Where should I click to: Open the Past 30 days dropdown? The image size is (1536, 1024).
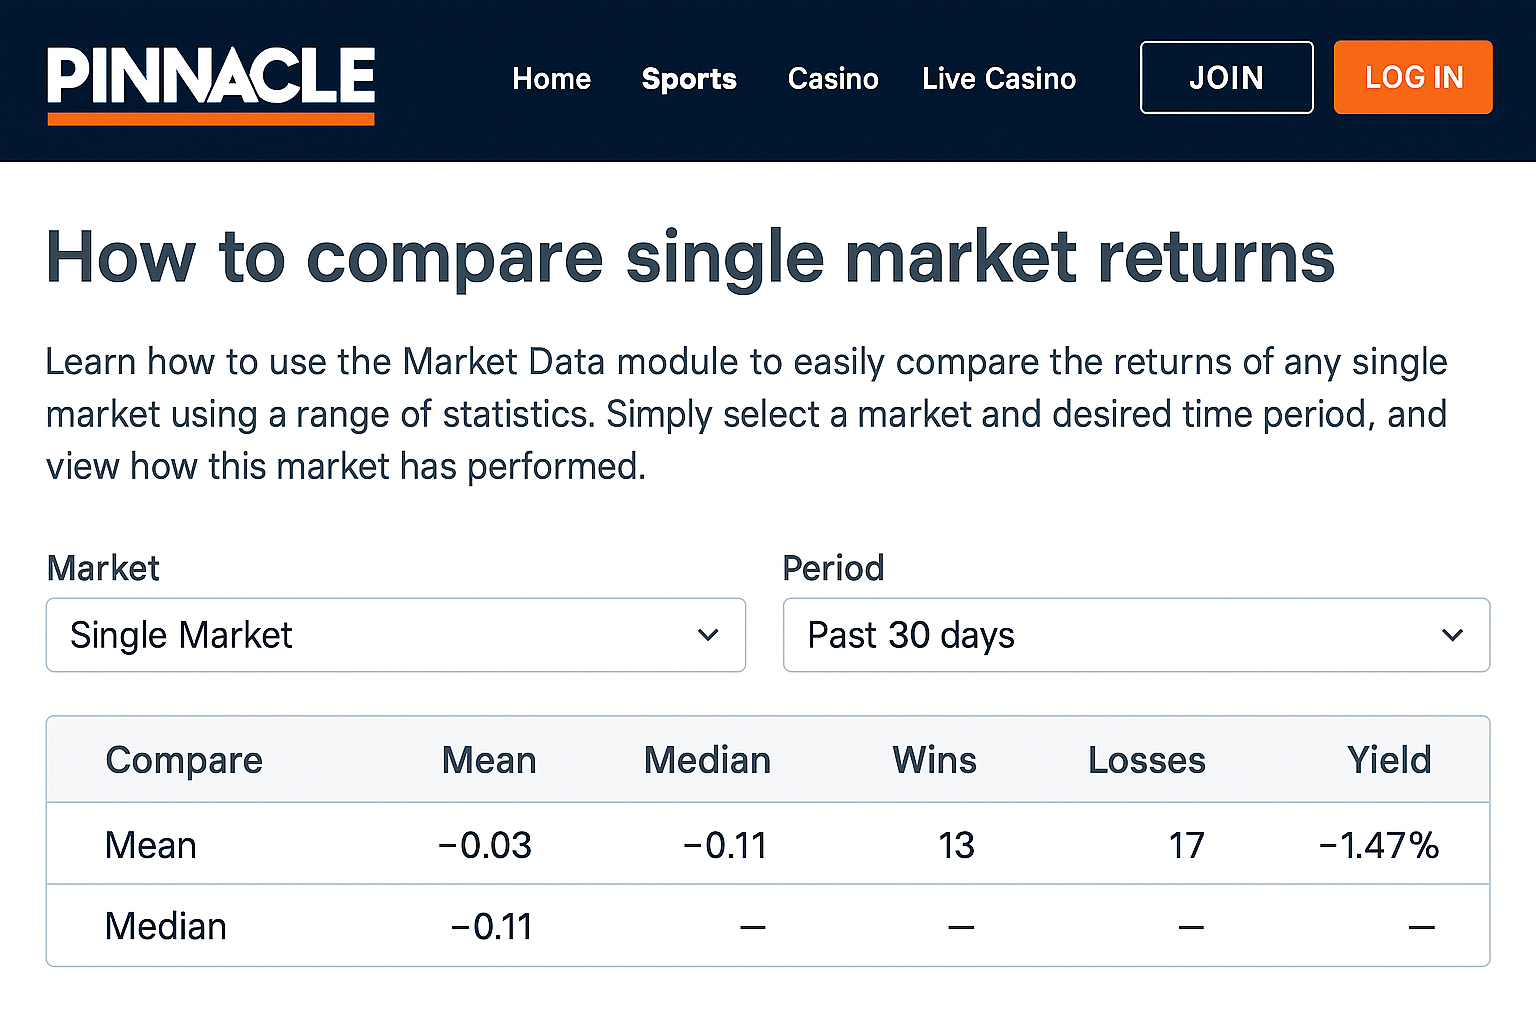tap(1136, 635)
